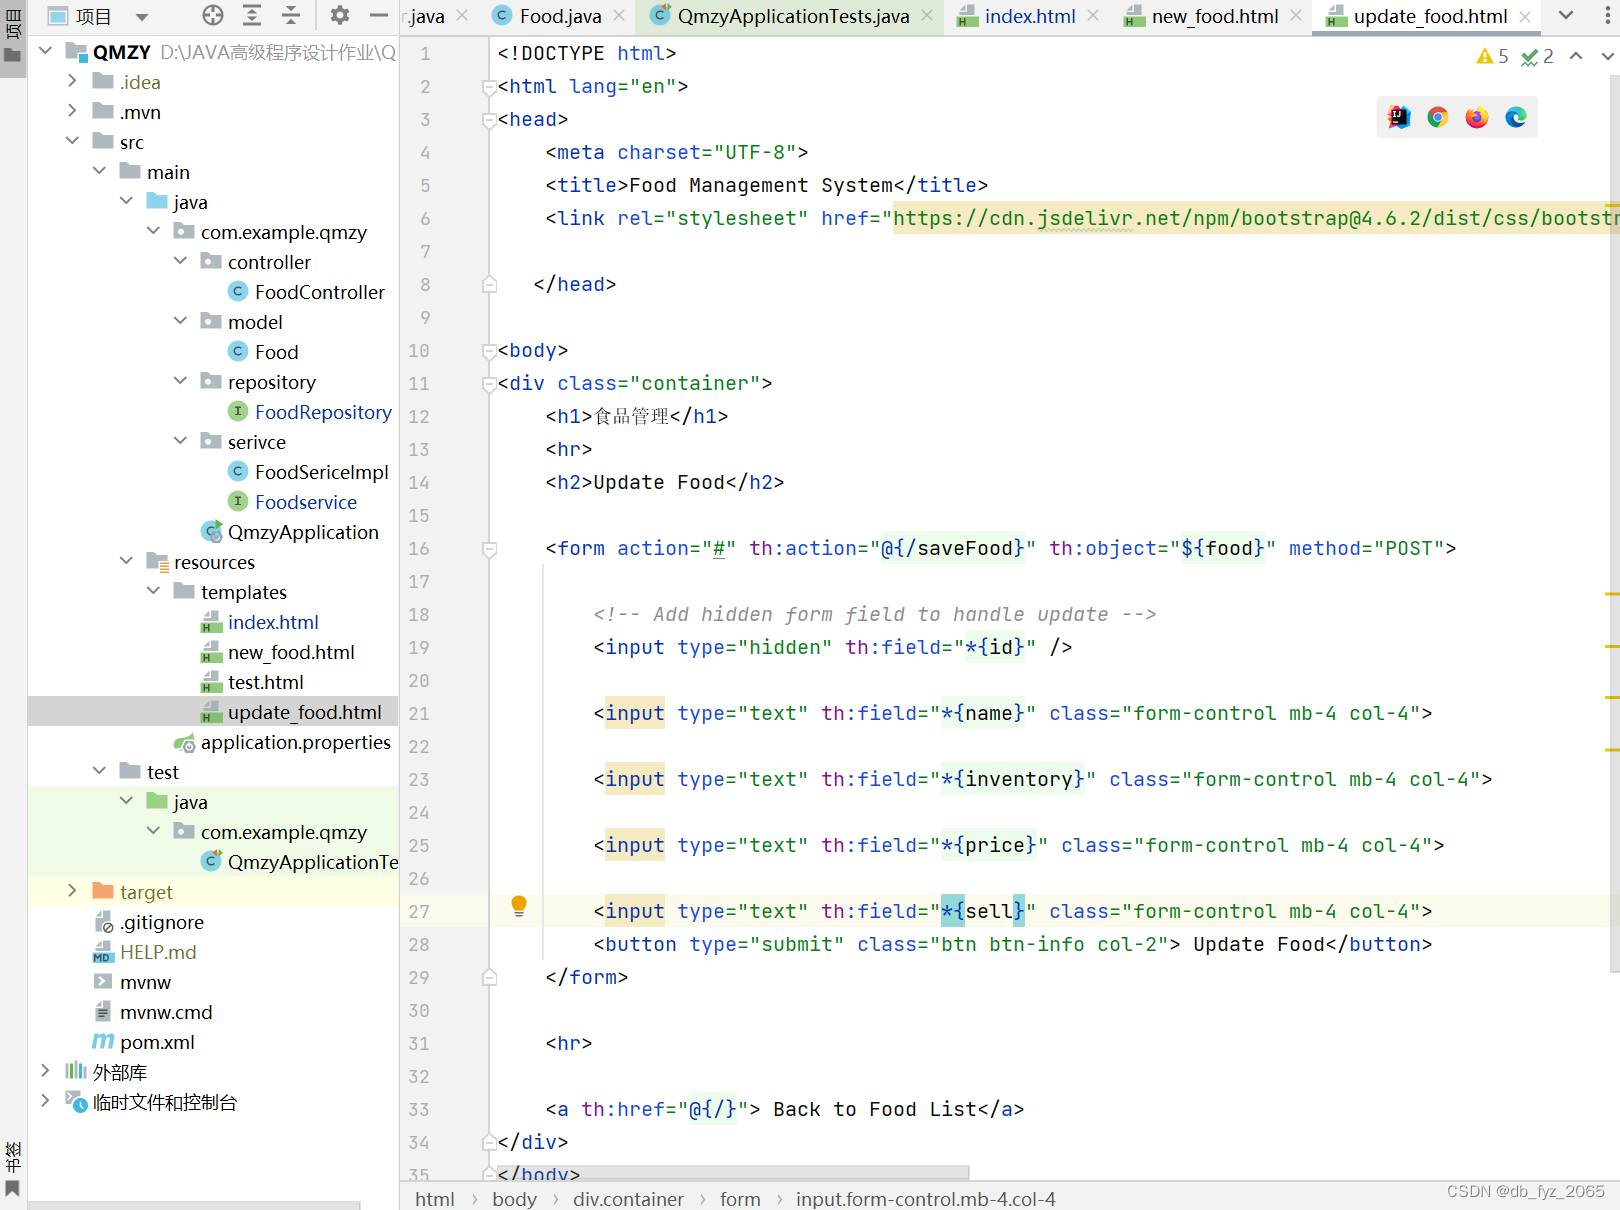Click the locate-file target icon in project toolbar

click(213, 15)
